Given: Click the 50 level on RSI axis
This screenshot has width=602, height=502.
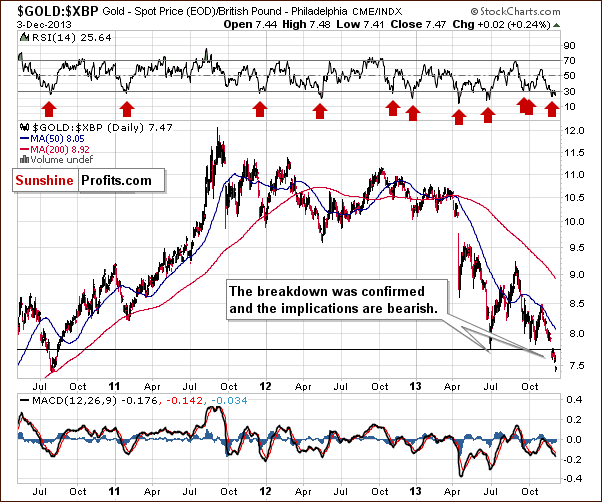Looking at the screenshot, I should [569, 76].
